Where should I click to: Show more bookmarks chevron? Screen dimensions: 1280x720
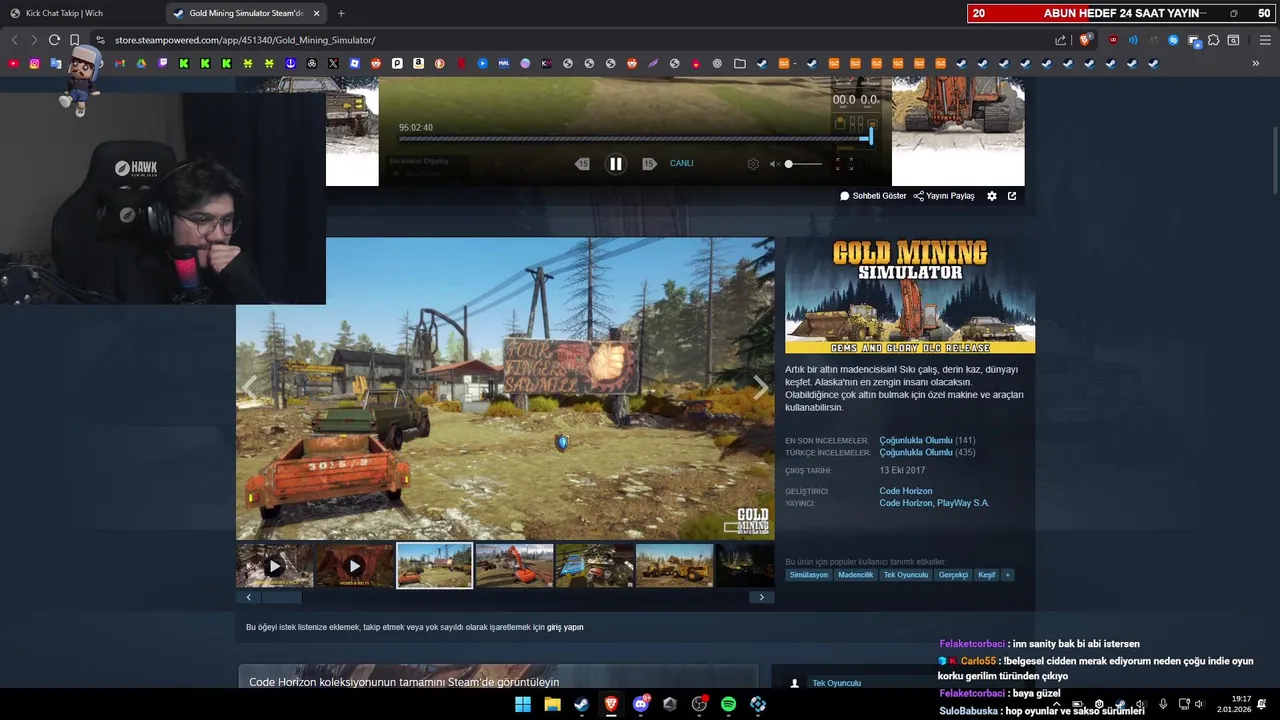click(1255, 63)
